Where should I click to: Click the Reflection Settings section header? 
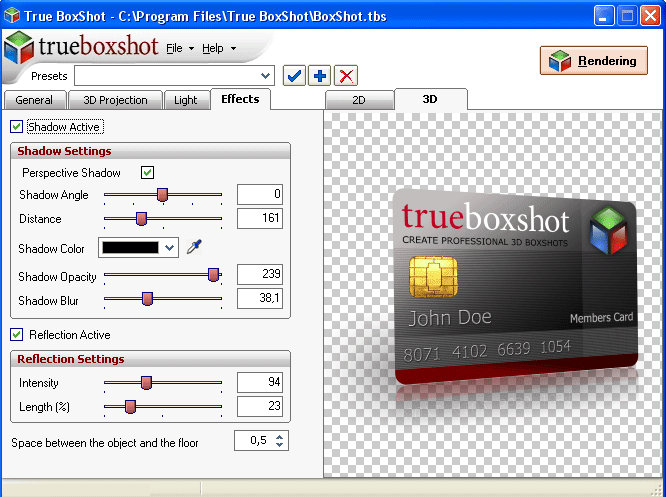[x=150, y=359]
